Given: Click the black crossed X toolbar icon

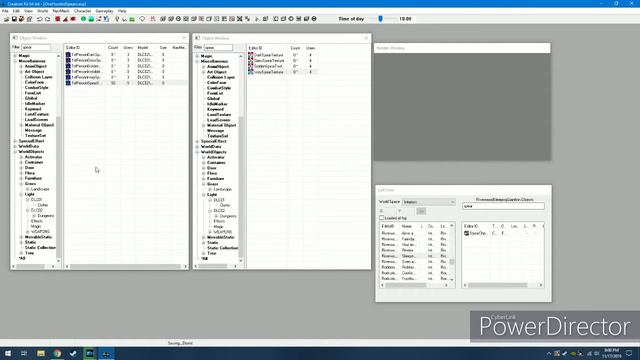Looking at the screenshot, I should pyautogui.click(x=240, y=19).
